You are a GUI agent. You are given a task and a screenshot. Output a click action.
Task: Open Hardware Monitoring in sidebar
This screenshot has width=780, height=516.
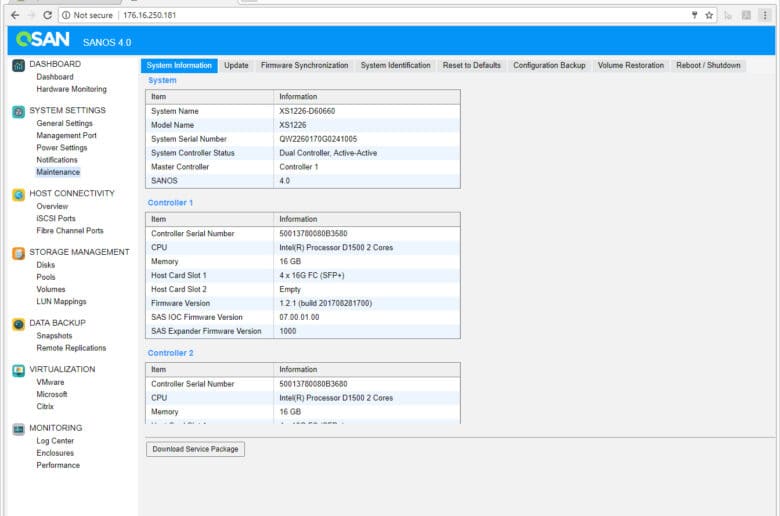[71, 89]
